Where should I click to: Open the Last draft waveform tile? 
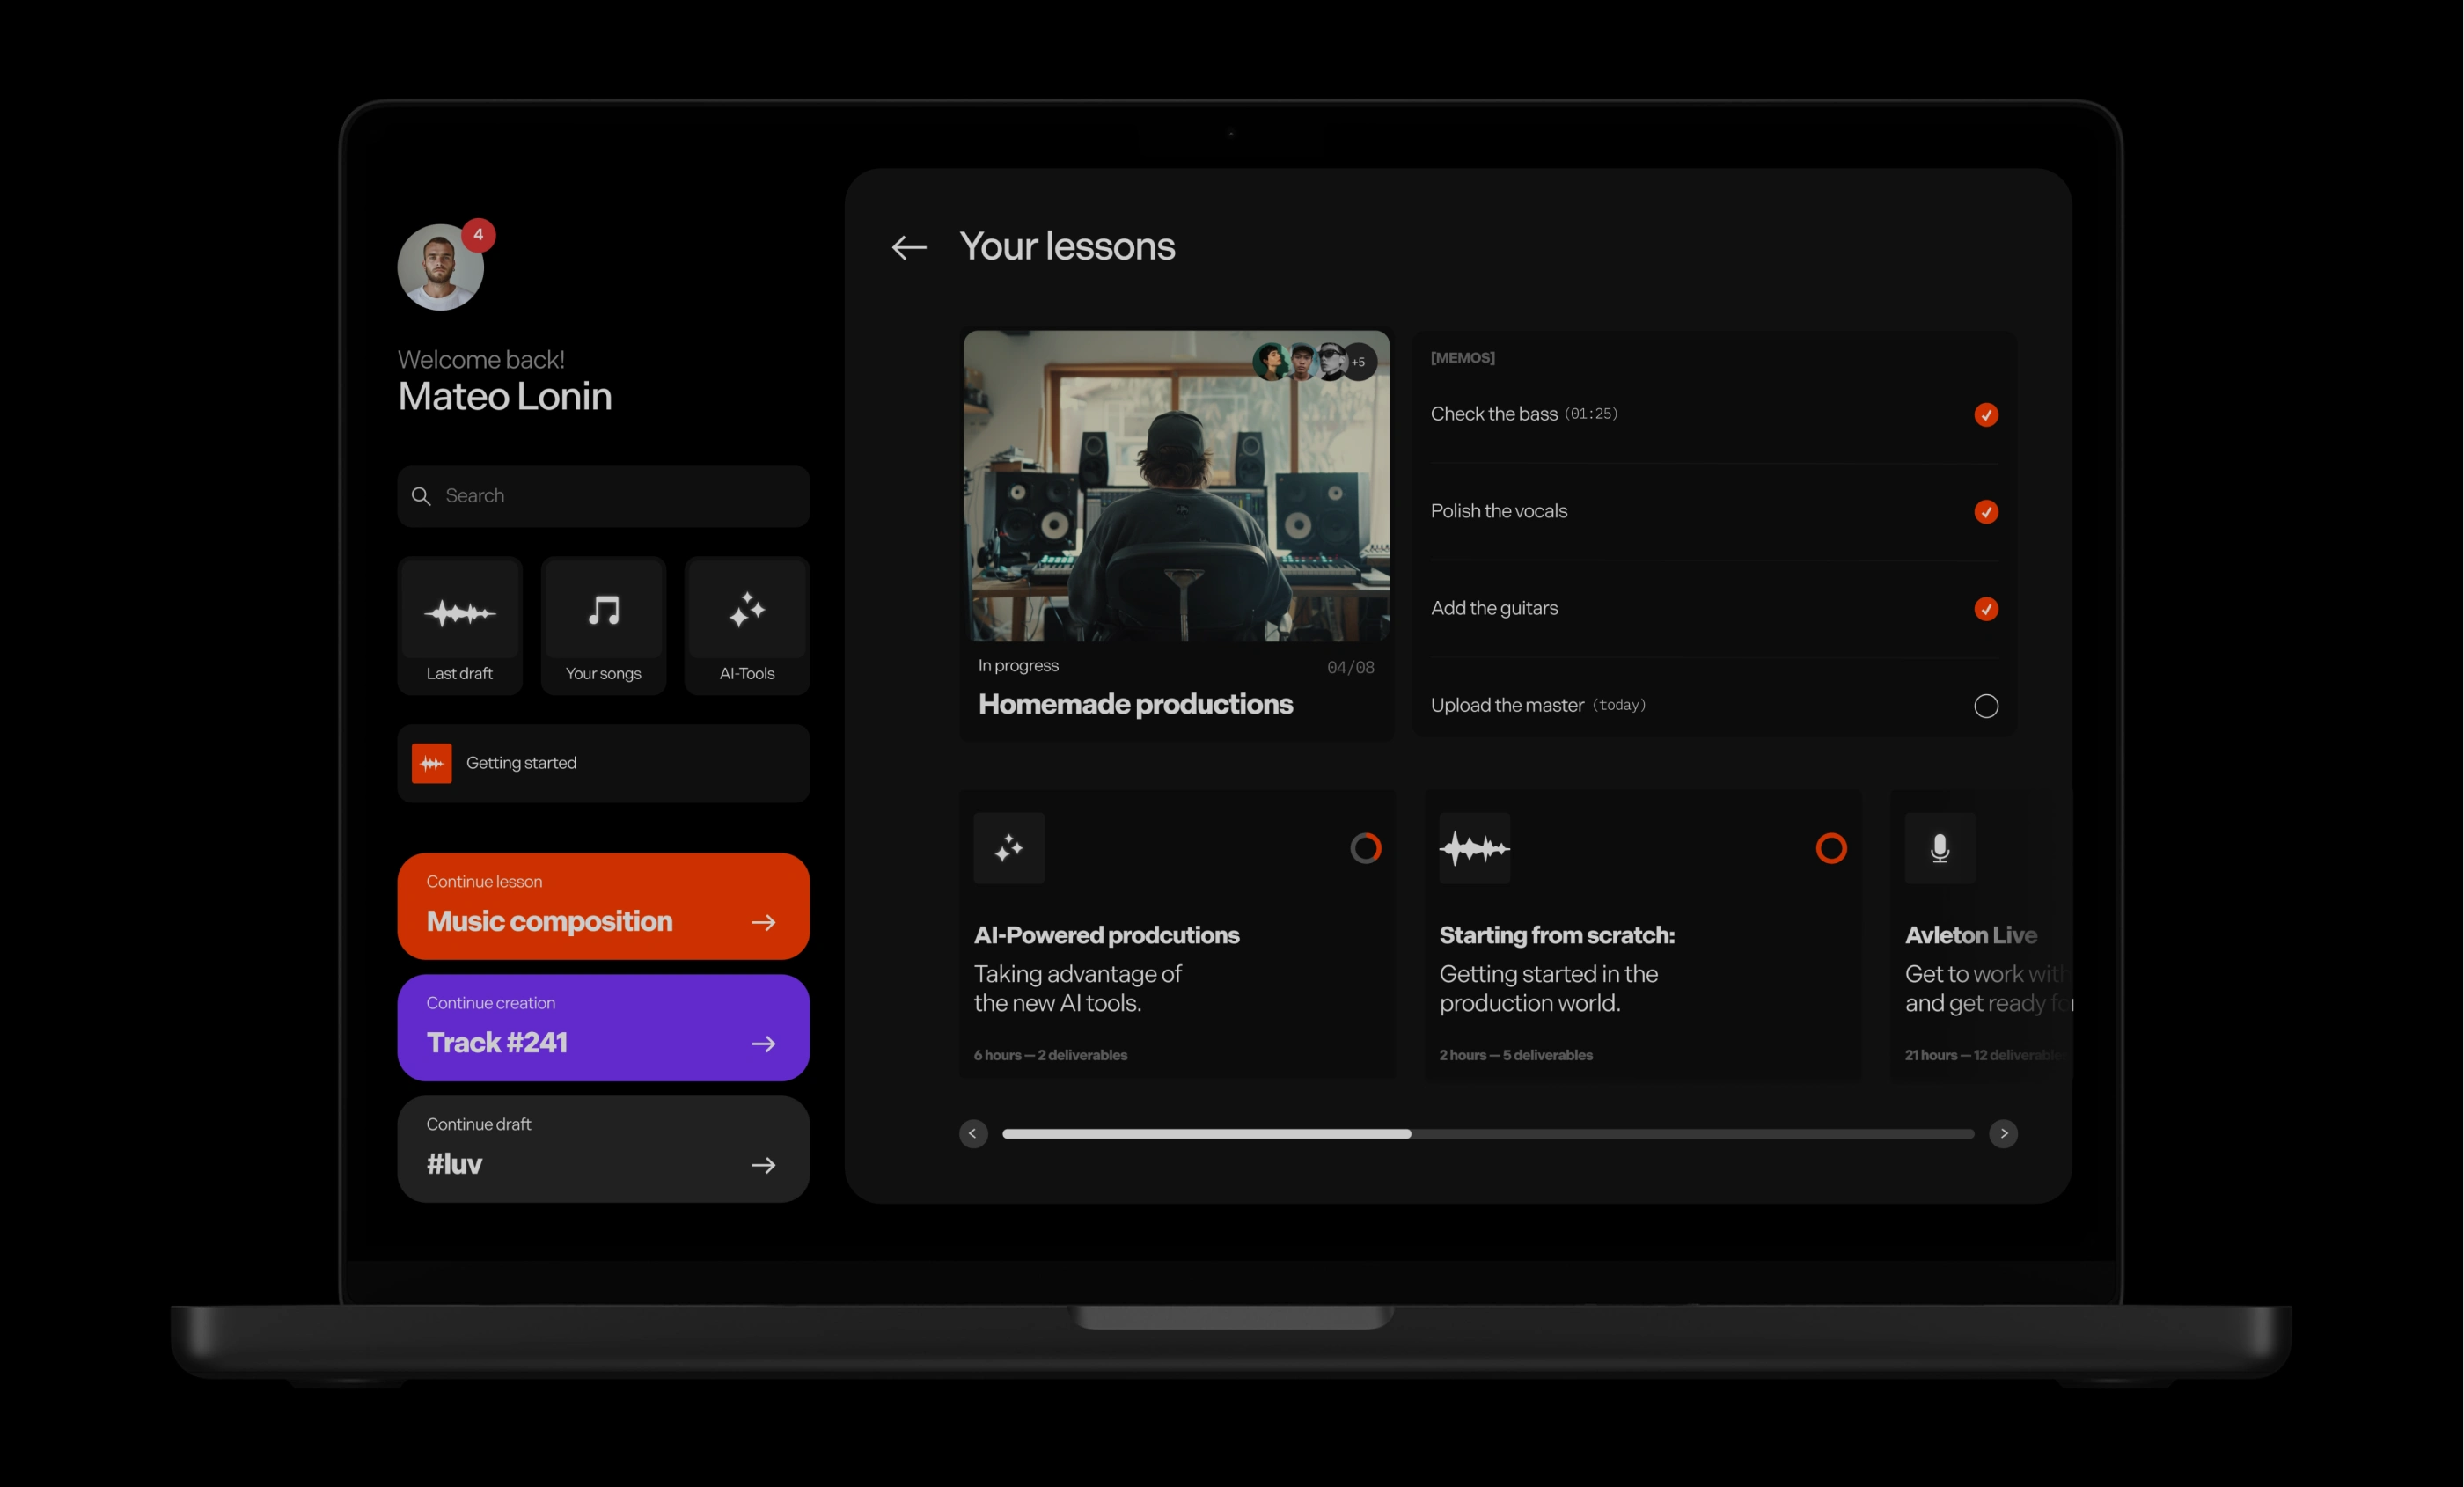(x=459, y=625)
